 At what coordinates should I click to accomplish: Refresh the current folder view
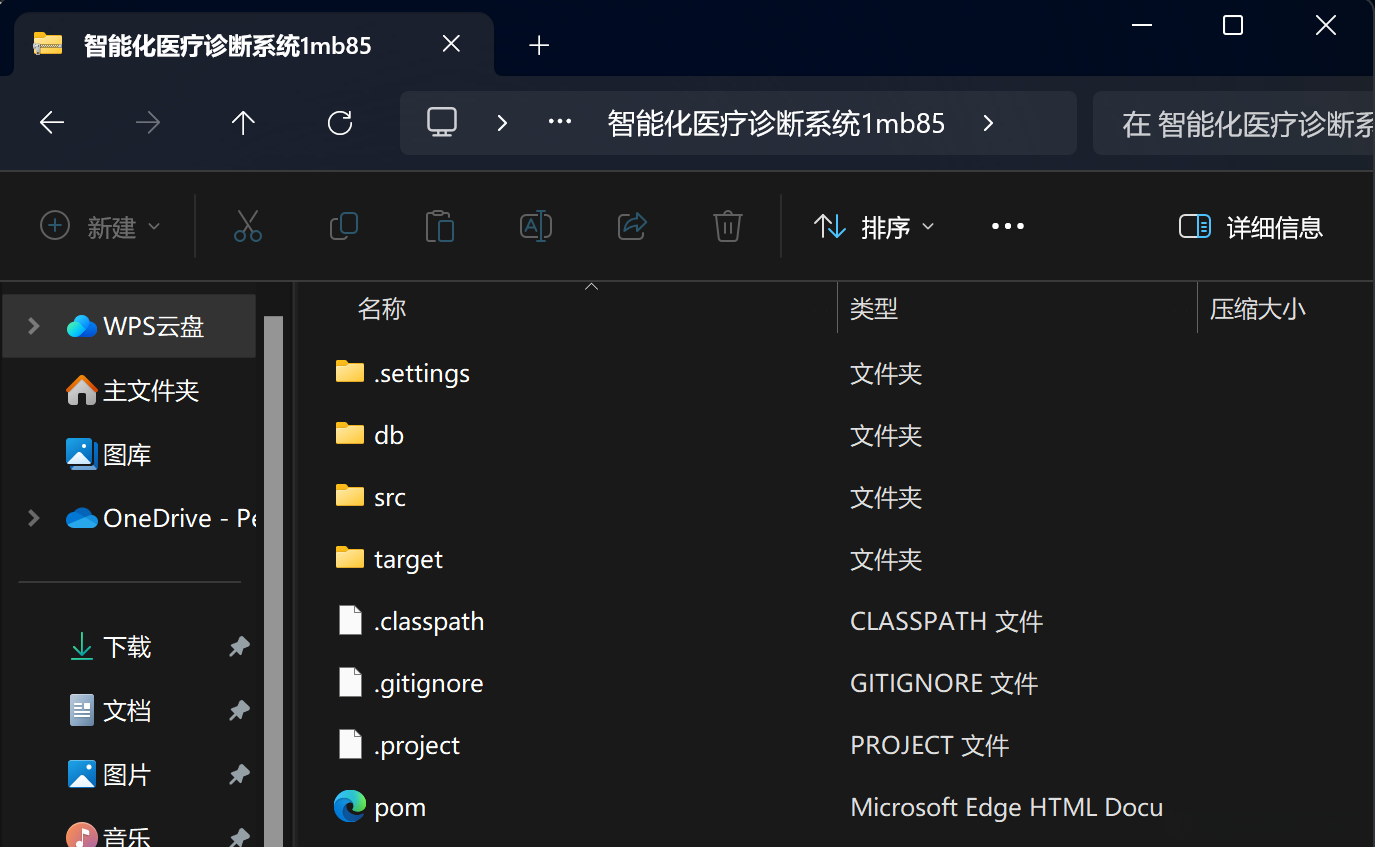(x=340, y=123)
